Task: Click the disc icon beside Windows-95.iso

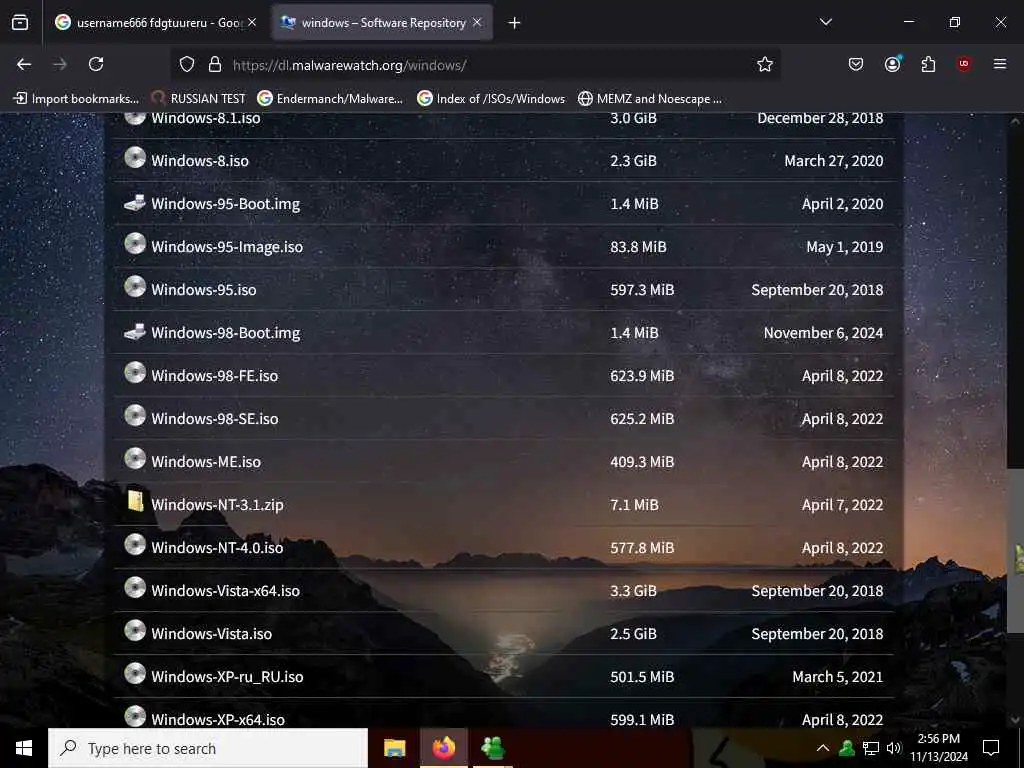Action: click(x=135, y=286)
